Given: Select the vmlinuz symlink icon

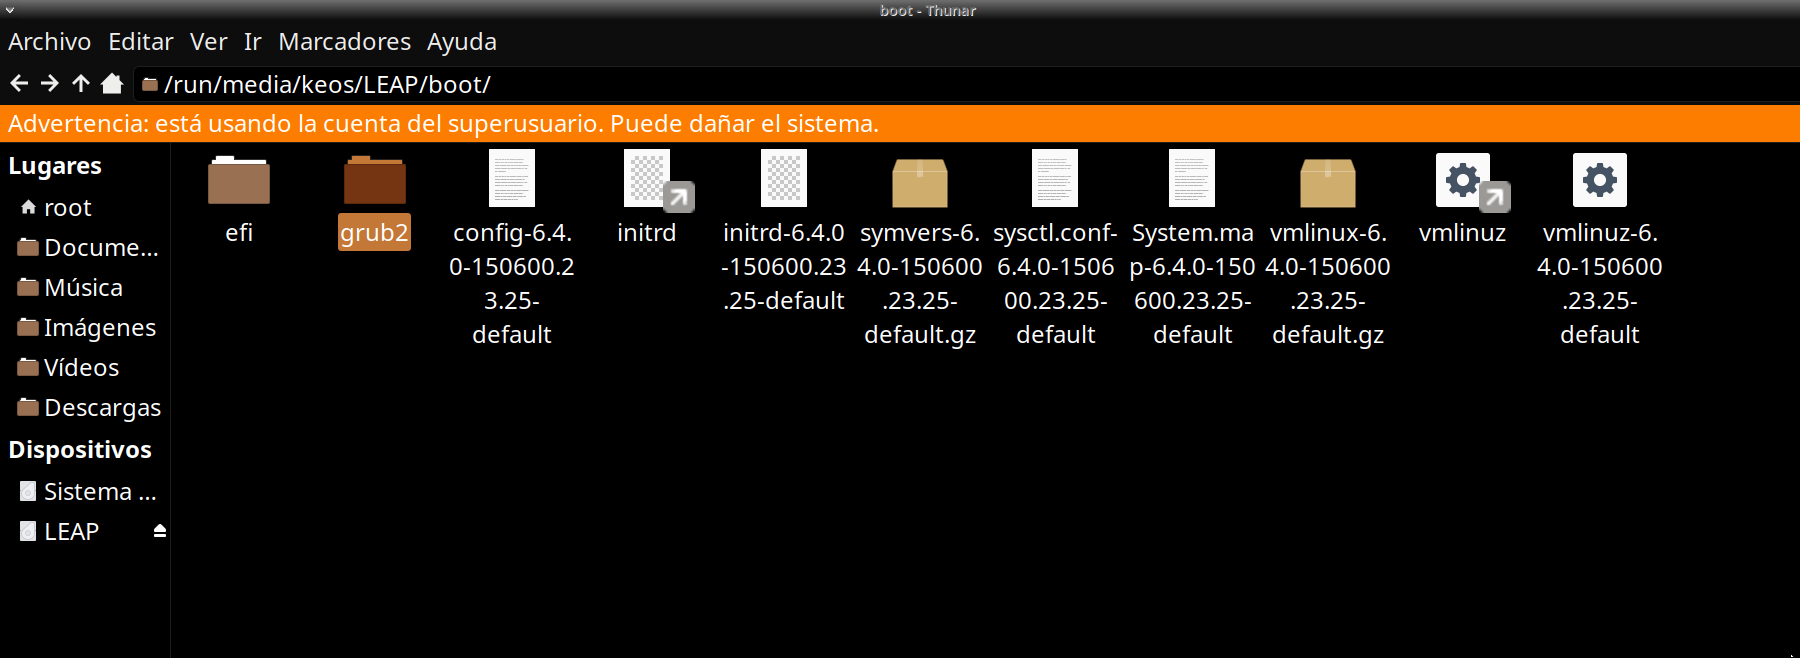Looking at the screenshot, I should (1462, 181).
